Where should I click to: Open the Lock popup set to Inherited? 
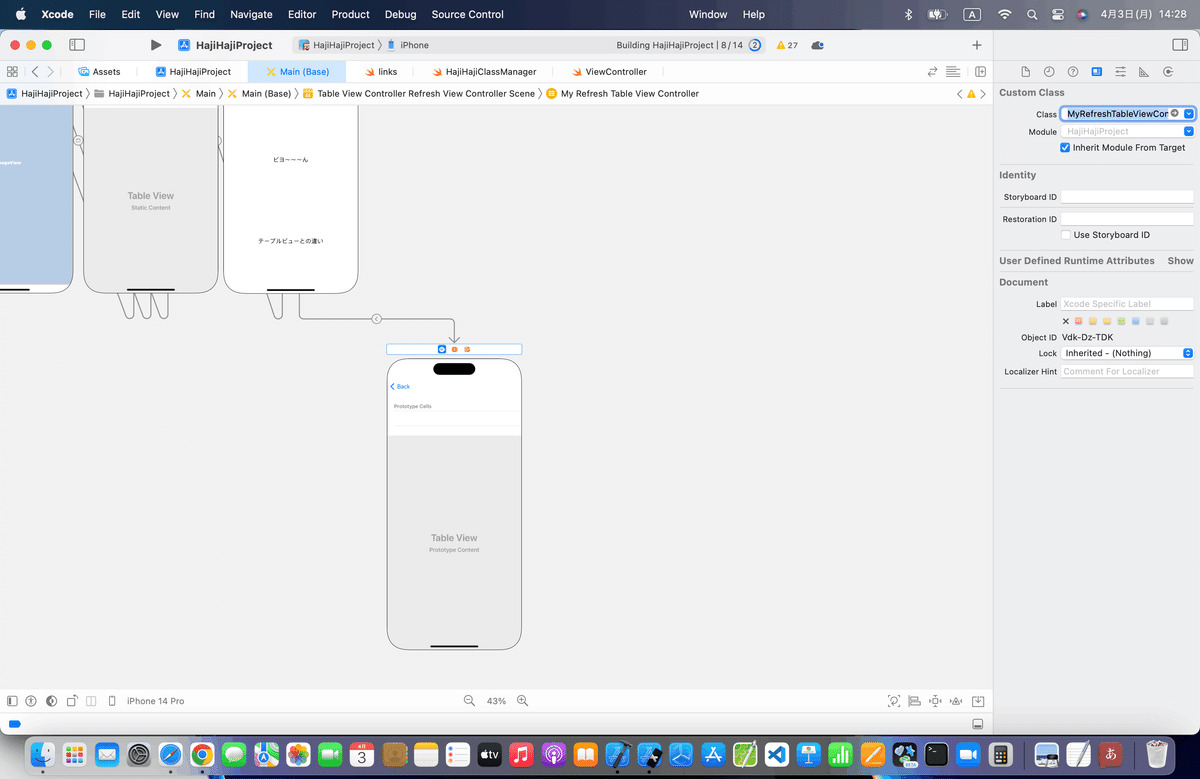(x=1127, y=353)
